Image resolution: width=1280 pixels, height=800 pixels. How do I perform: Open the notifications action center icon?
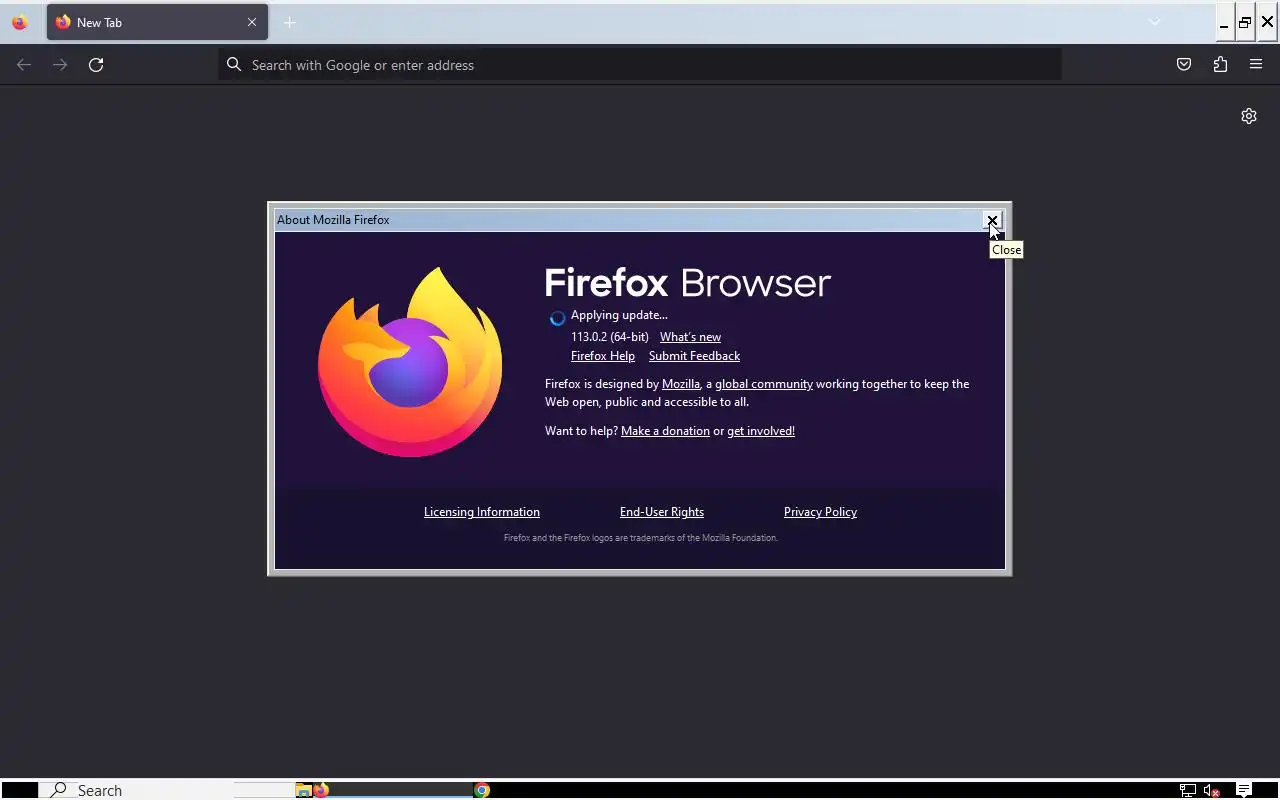(x=1244, y=790)
